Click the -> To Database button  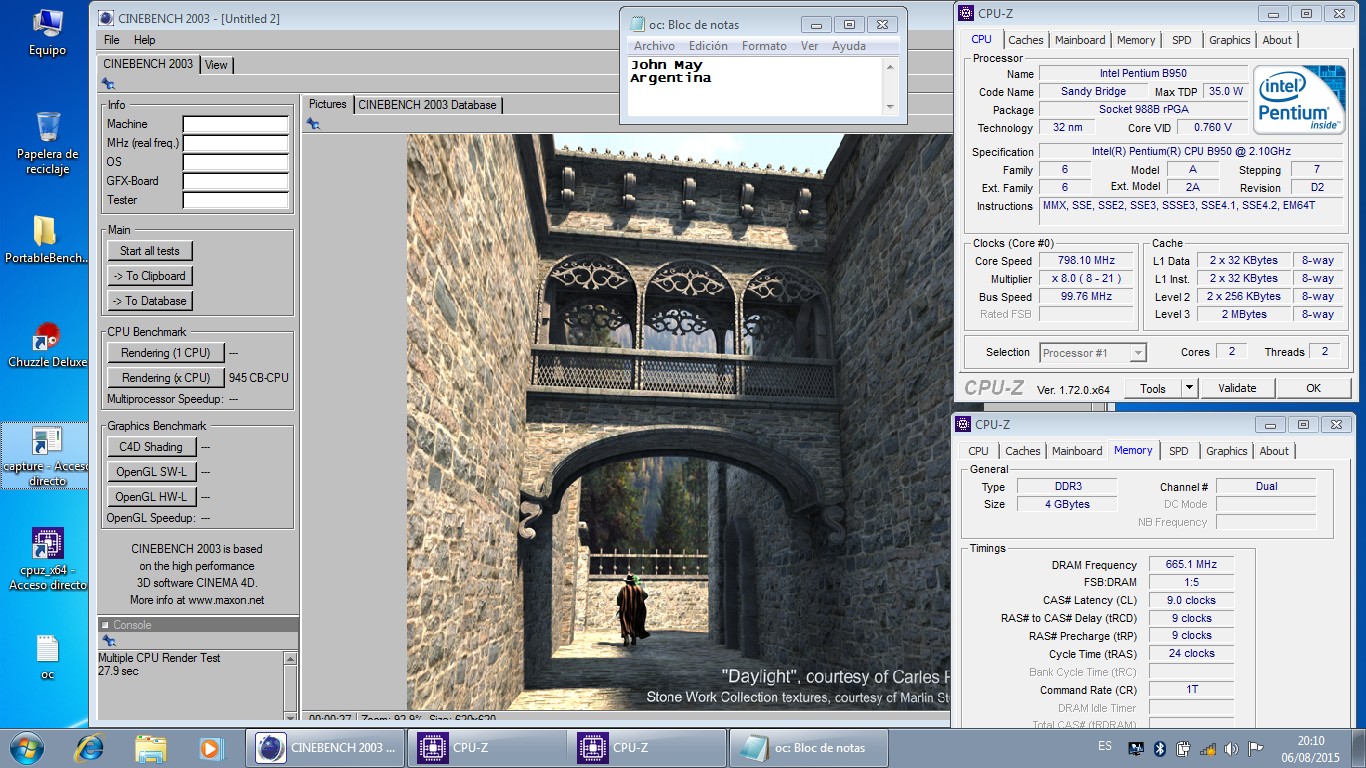(x=150, y=301)
